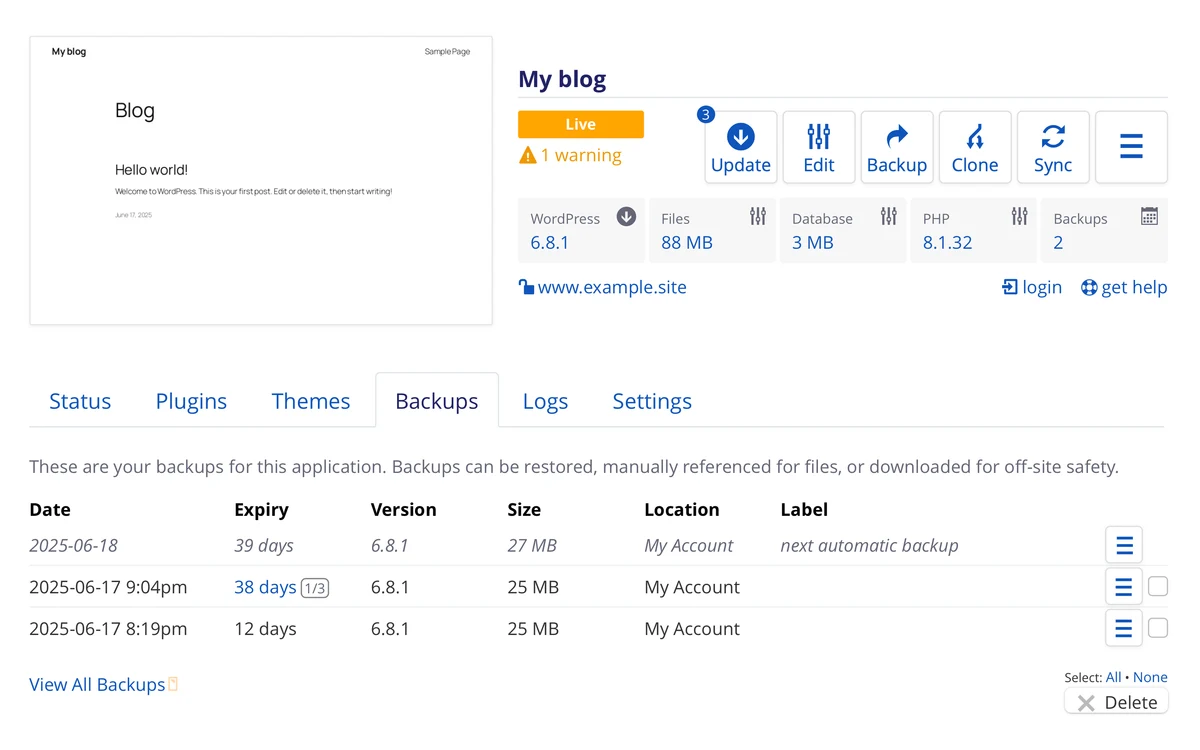Click the orange Live status badge
Image resolution: width=1200 pixels, height=750 pixels.
click(581, 125)
